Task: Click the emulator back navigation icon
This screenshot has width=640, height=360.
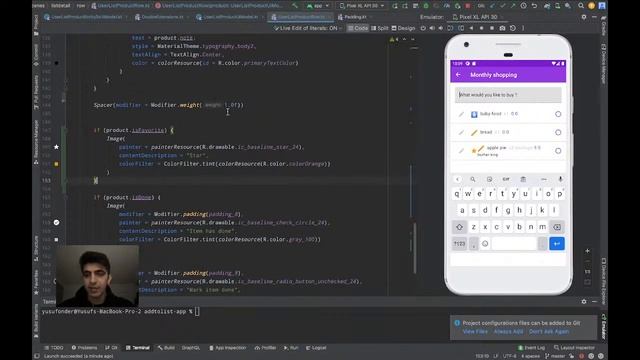Action: pos(471,28)
